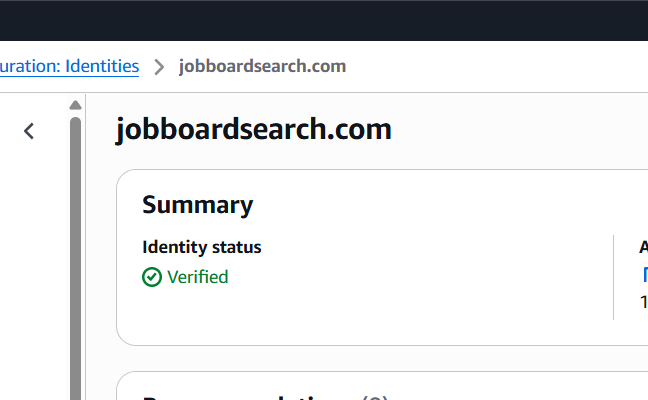Image resolution: width=648 pixels, height=400 pixels.
Task: Click jobboardsearch.com in the breadcrumb
Action: coord(262,67)
